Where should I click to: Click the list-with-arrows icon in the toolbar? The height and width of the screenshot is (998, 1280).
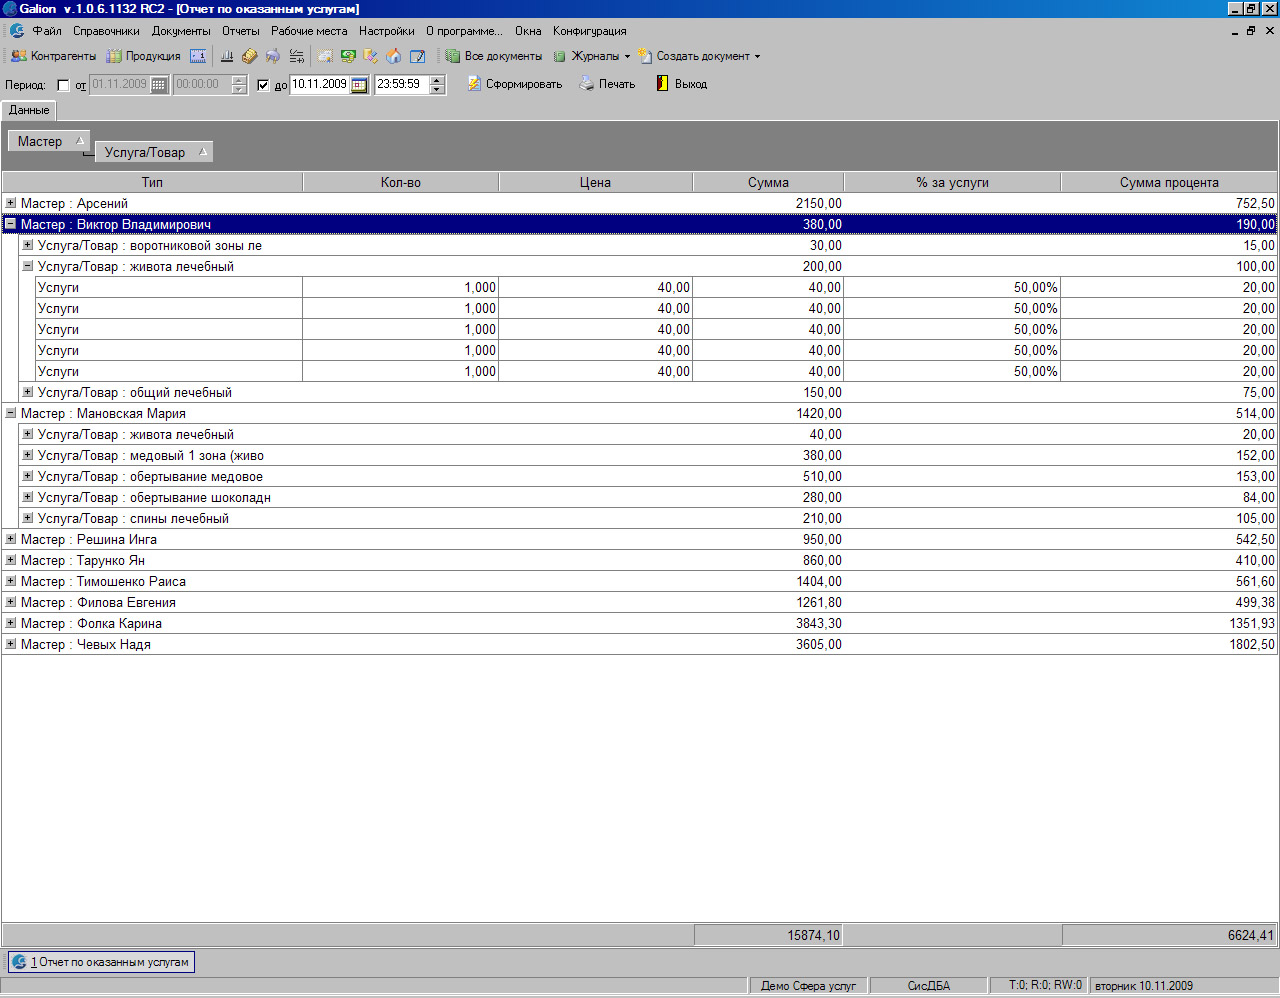click(x=296, y=56)
